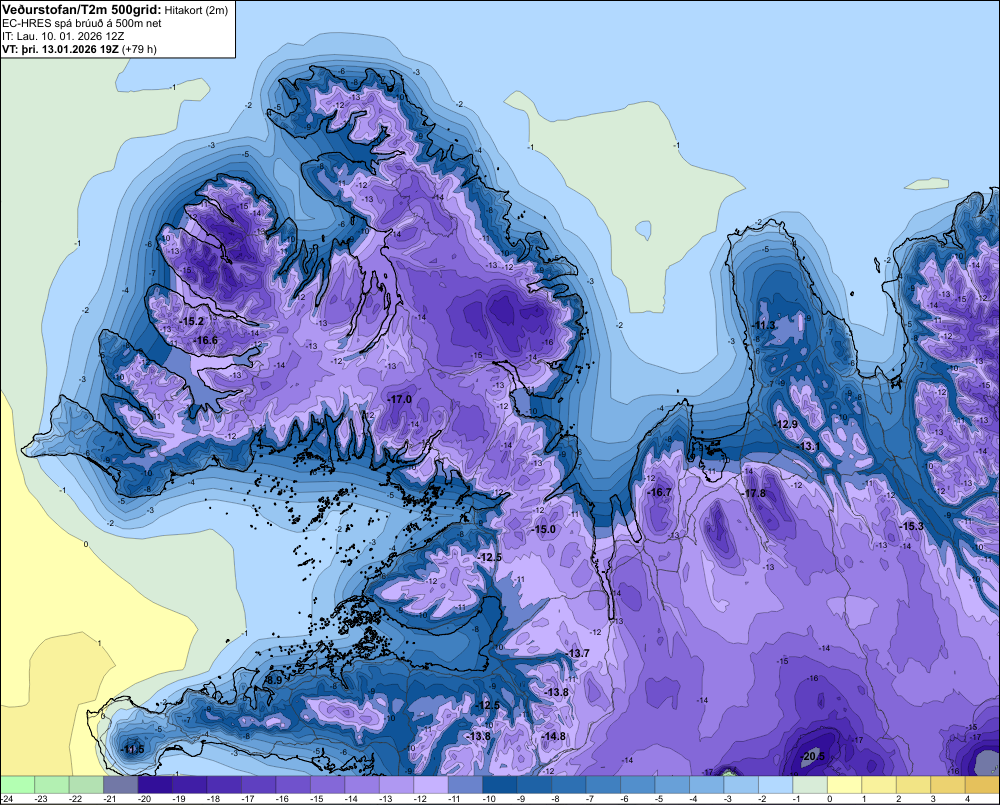Click the legend scale label -24
Viewport: 1000px width, 805px height.
coord(7,799)
